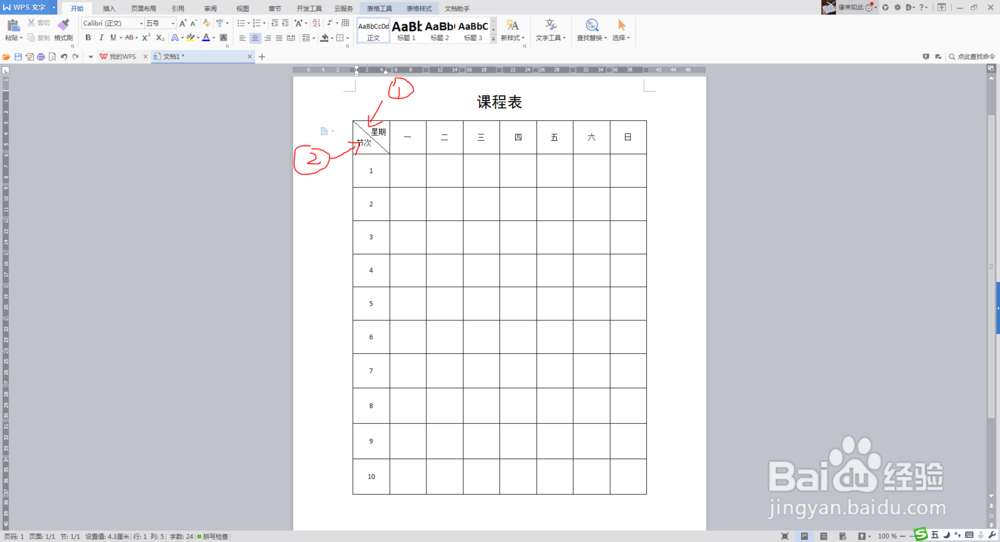
Task: Switch to fullscreen view in status bar
Action: click(785, 536)
